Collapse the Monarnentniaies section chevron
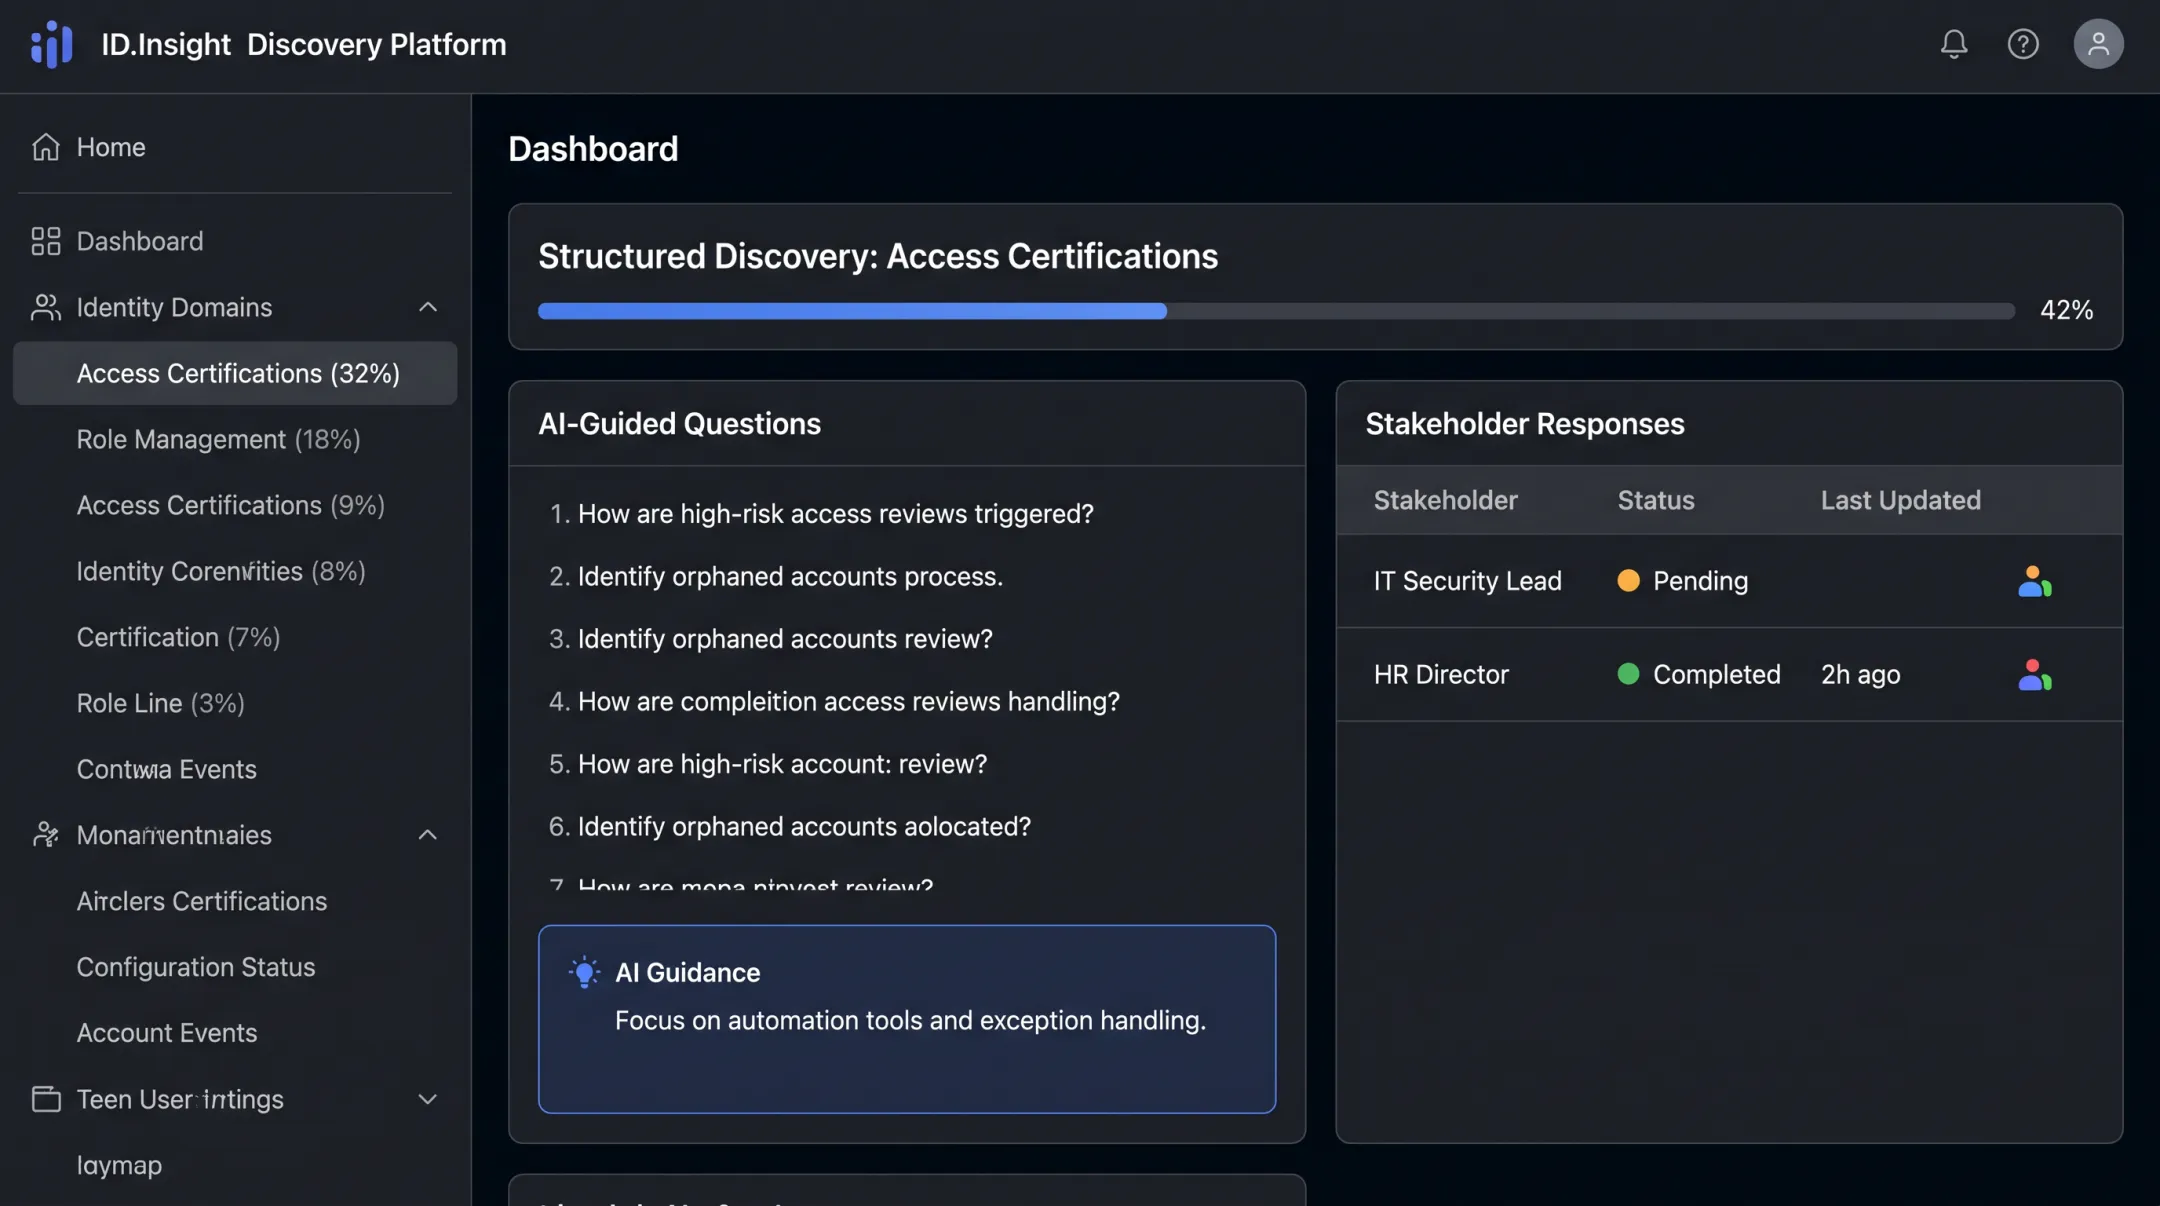The height and width of the screenshot is (1206, 2160). tap(428, 835)
